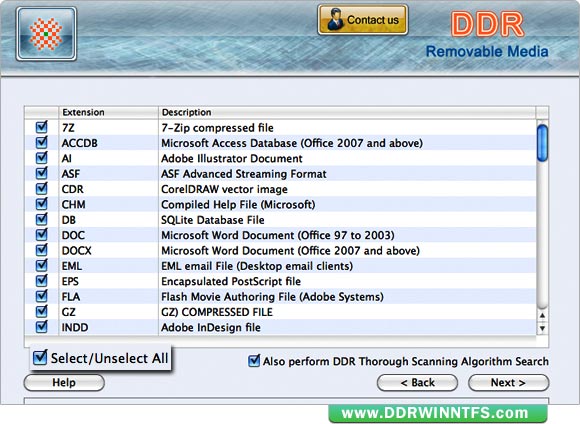
Task: Toggle the FLA extension checkbox
Action: coord(41,296)
